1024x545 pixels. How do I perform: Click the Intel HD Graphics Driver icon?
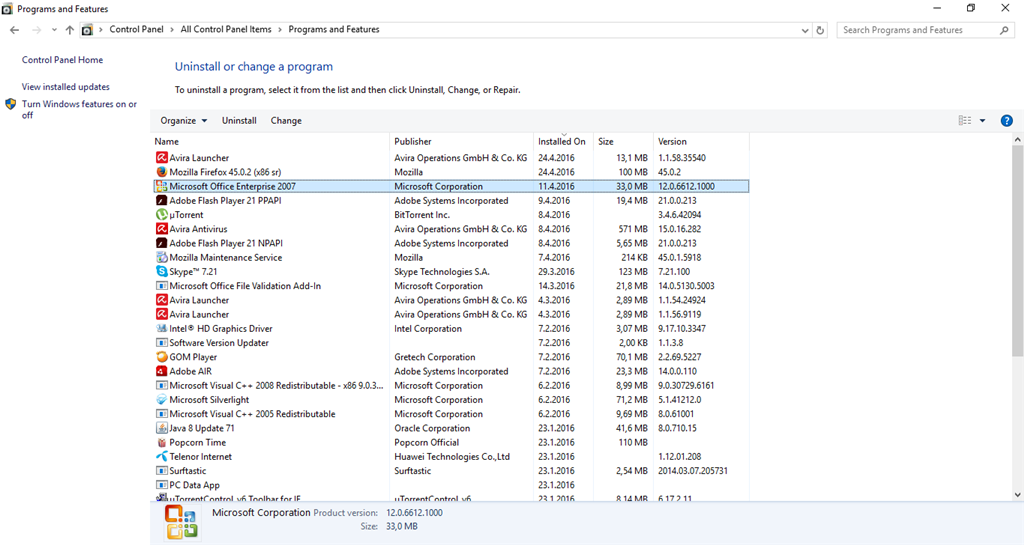click(x=161, y=328)
